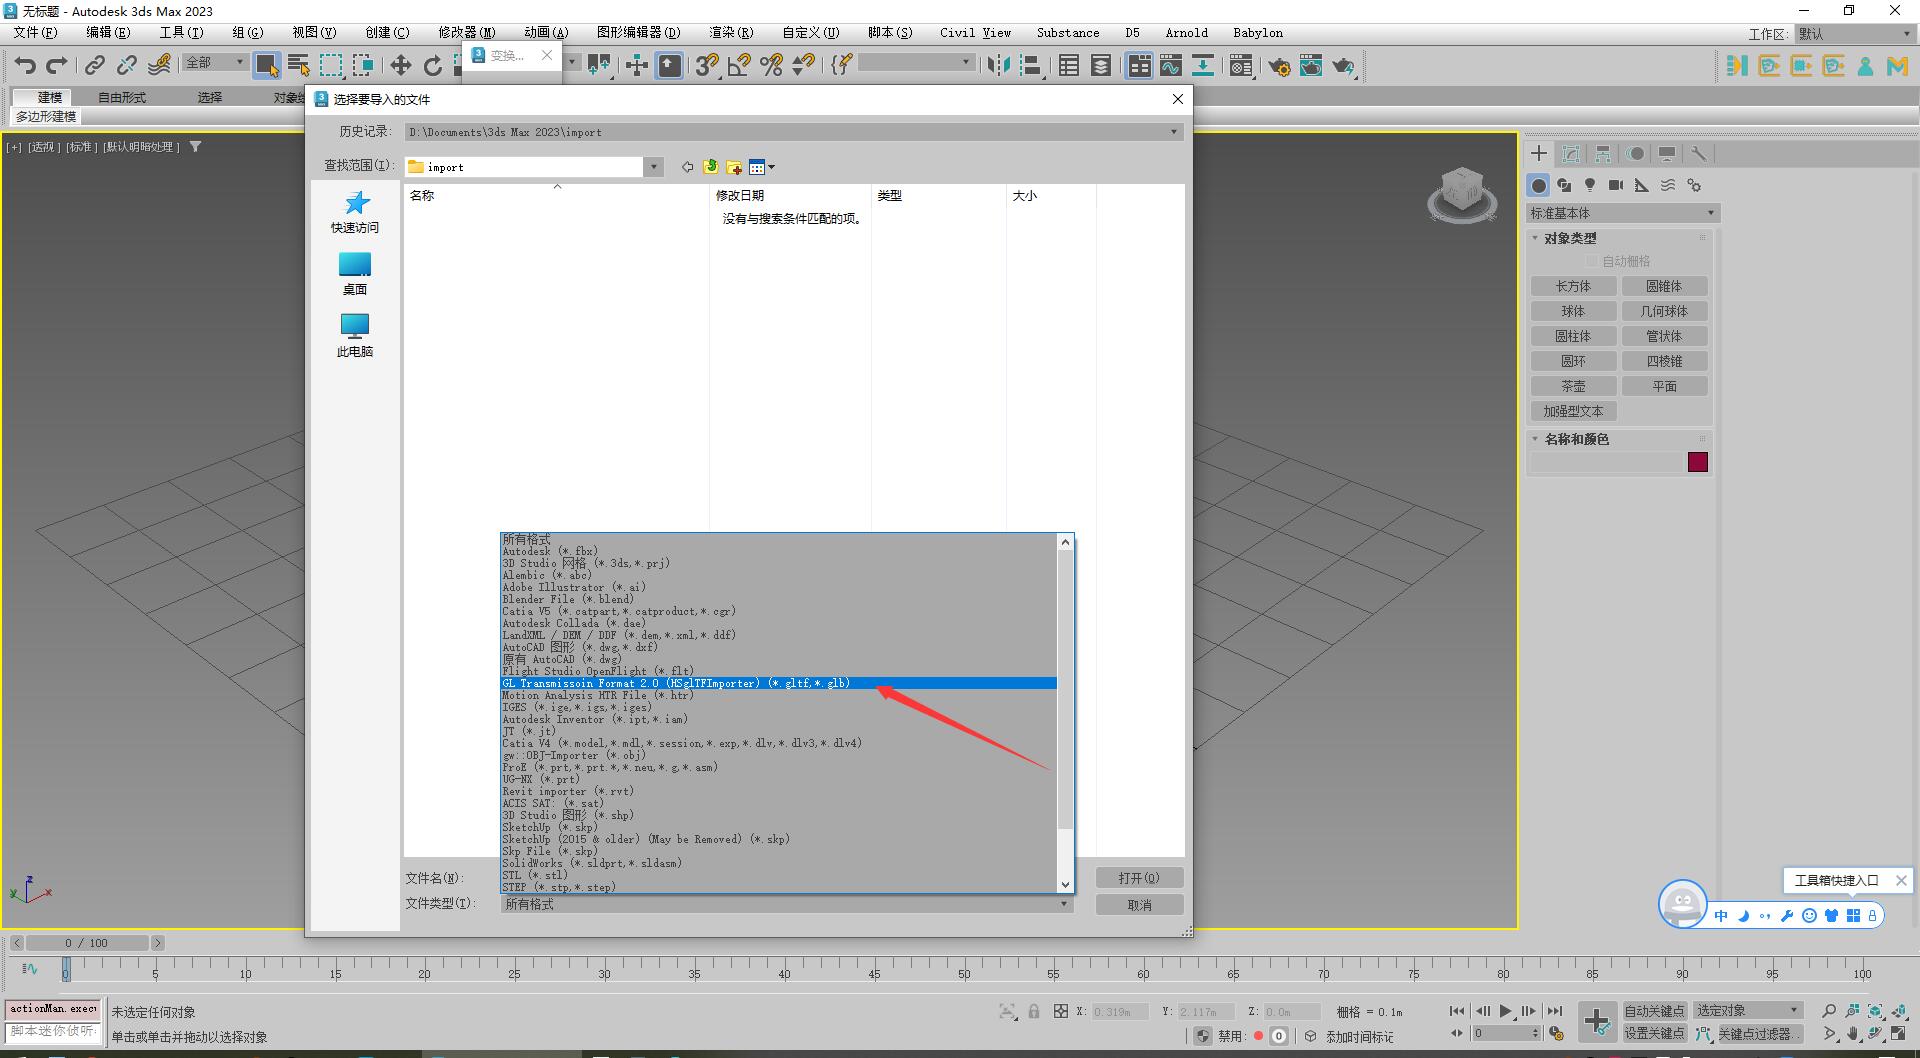Toggle the Angle Snap icon
1920x1058 pixels.
click(x=739, y=66)
